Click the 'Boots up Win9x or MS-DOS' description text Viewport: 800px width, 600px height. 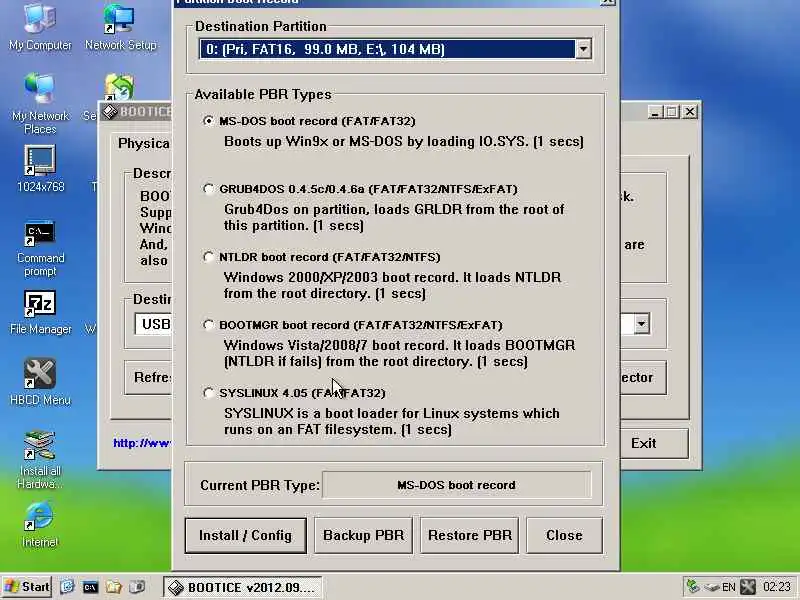pos(404,141)
